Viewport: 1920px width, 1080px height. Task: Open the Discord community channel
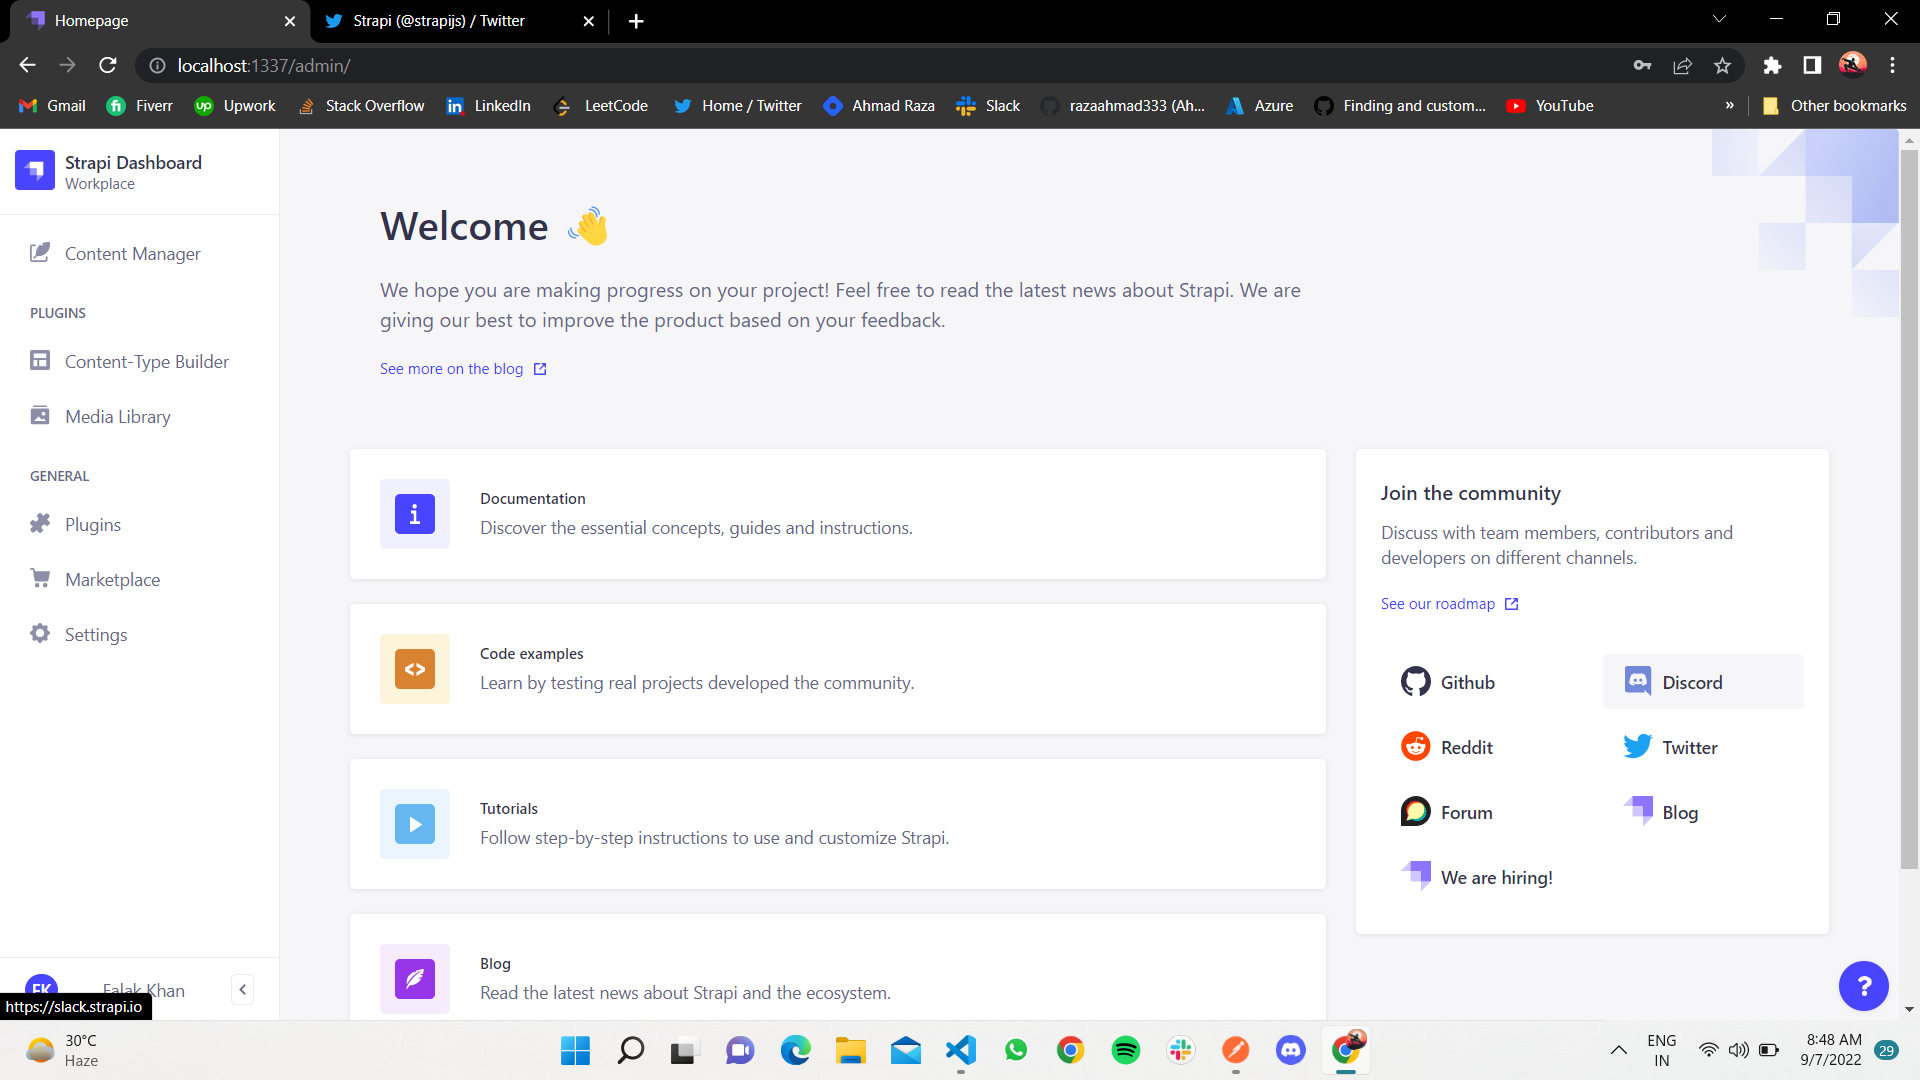click(1692, 682)
